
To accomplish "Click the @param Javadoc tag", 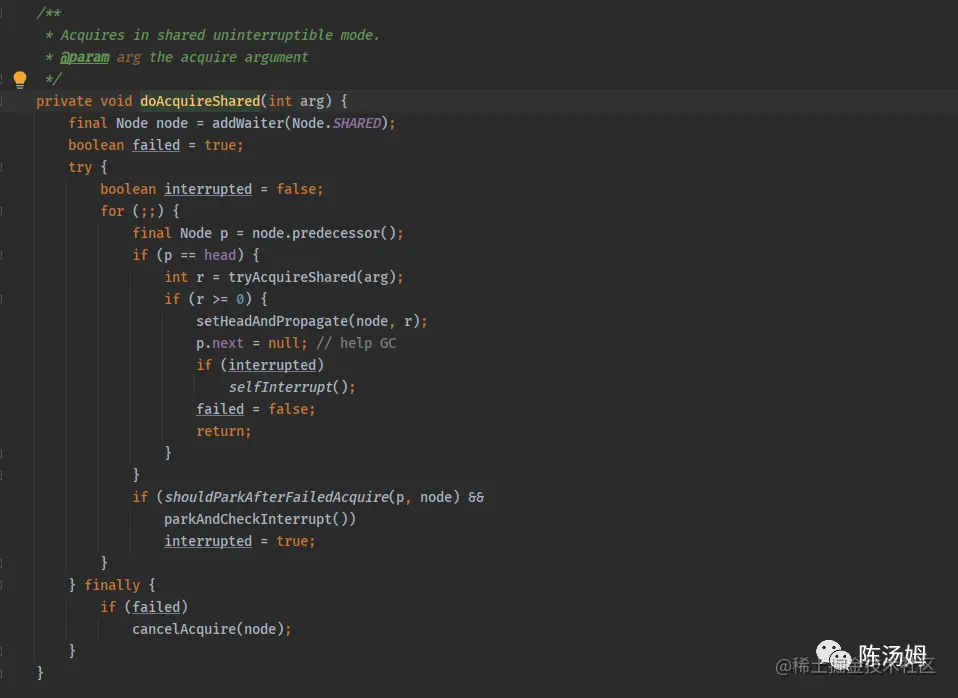I will coord(85,57).
